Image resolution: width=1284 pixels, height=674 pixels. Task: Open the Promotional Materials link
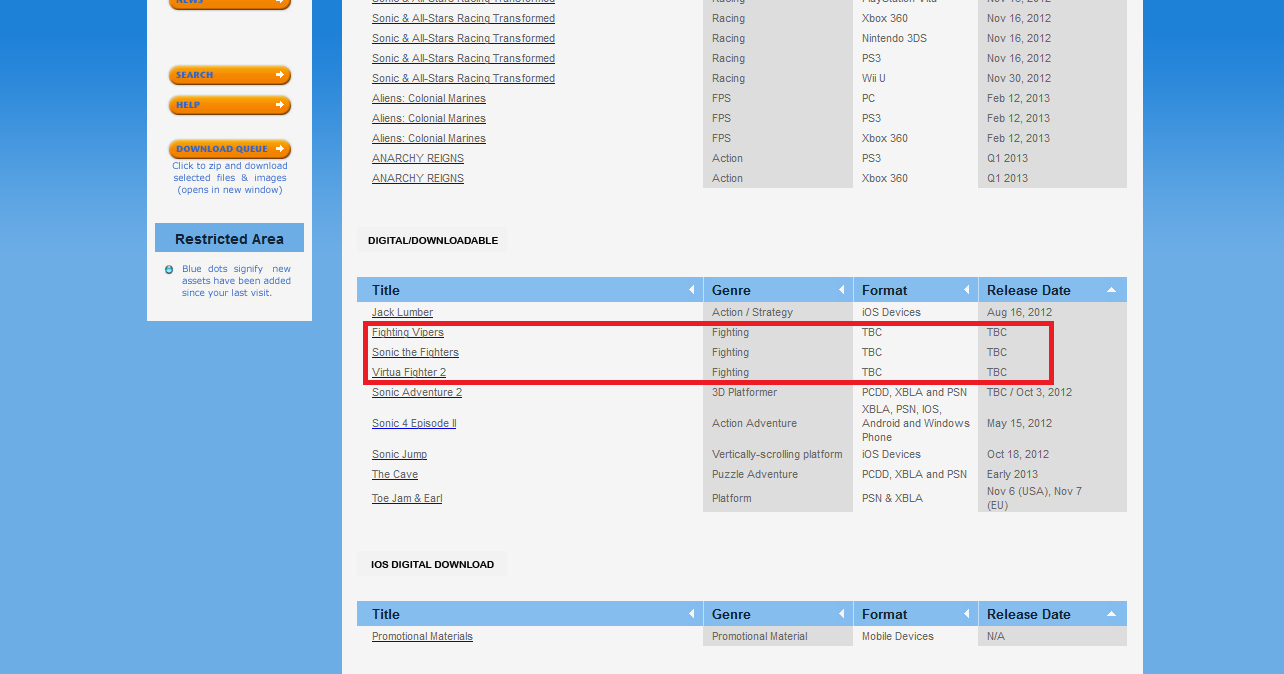tap(422, 636)
